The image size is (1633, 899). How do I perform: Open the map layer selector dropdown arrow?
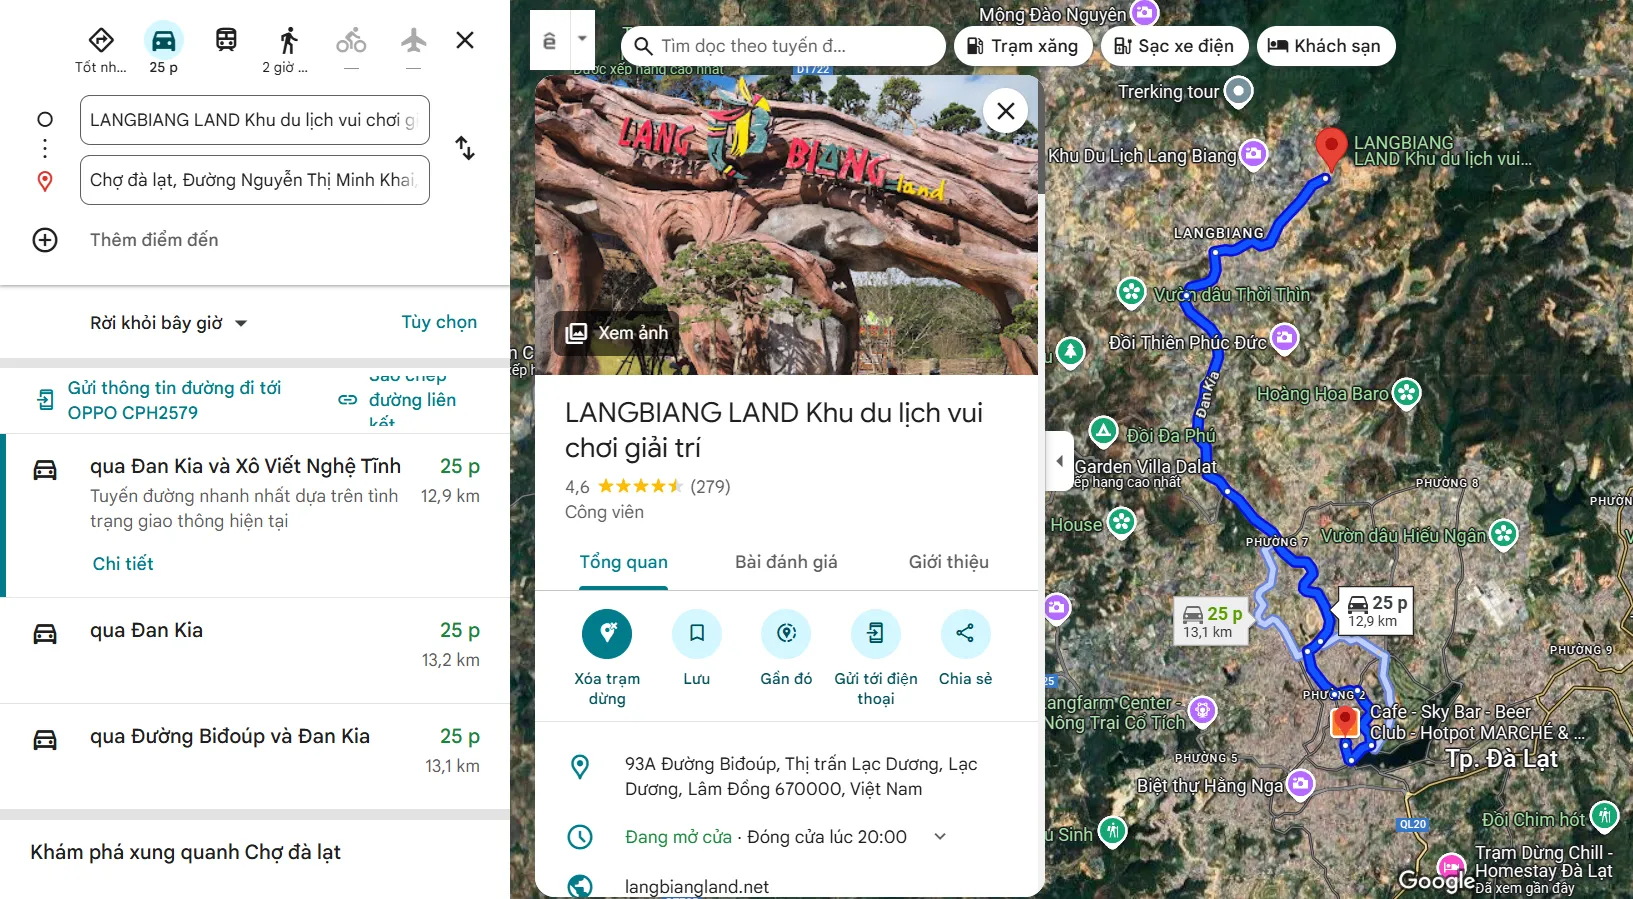tap(582, 39)
